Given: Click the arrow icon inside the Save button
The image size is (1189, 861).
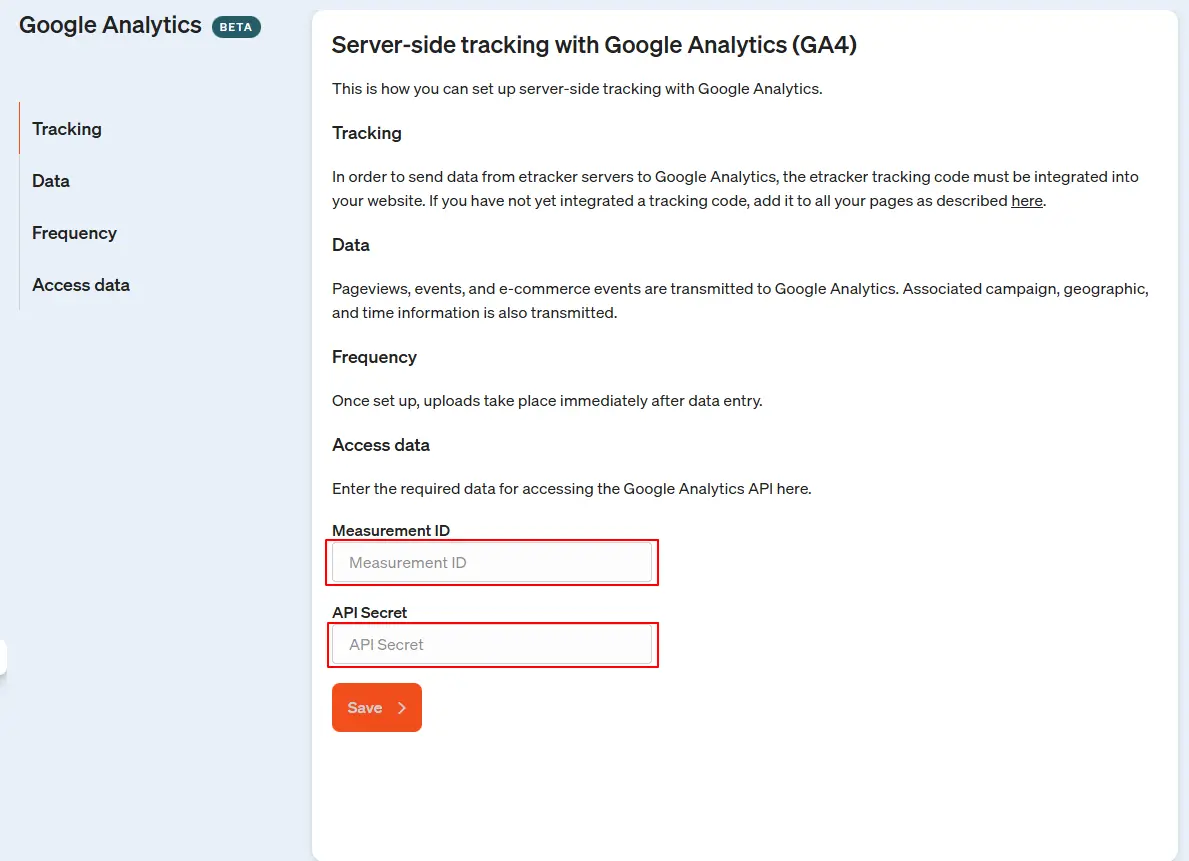Looking at the screenshot, I should [x=401, y=707].
